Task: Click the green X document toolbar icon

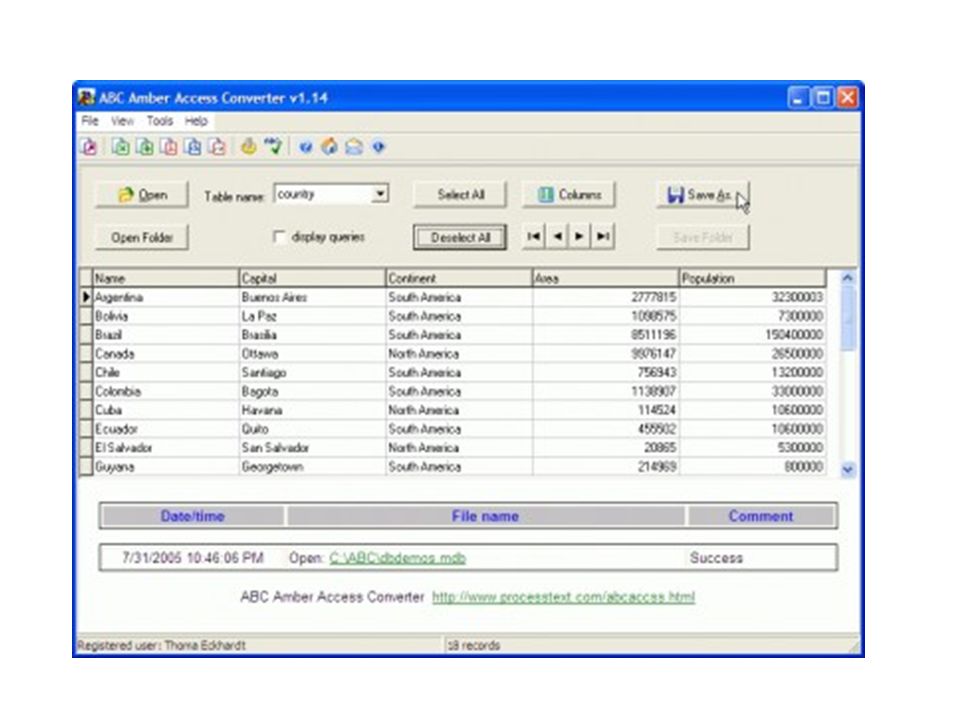Action: coord(121,147)
